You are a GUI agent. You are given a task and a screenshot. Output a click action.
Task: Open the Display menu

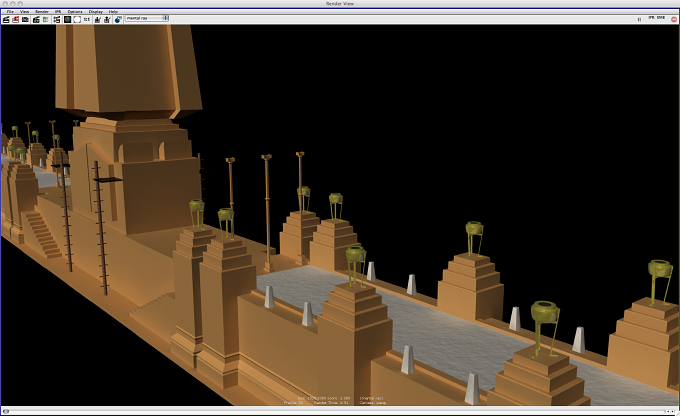pos(96,12)
